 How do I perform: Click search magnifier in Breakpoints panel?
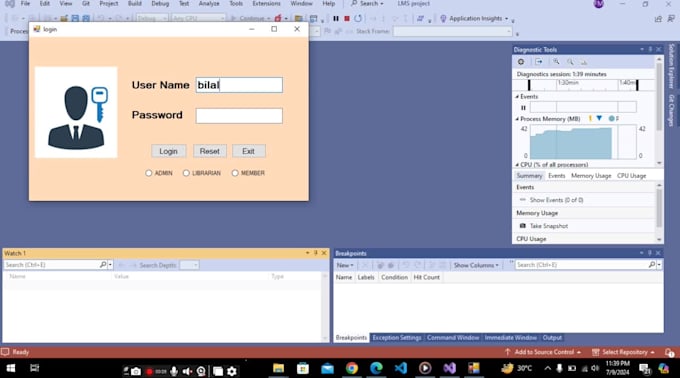click(652, 264)
